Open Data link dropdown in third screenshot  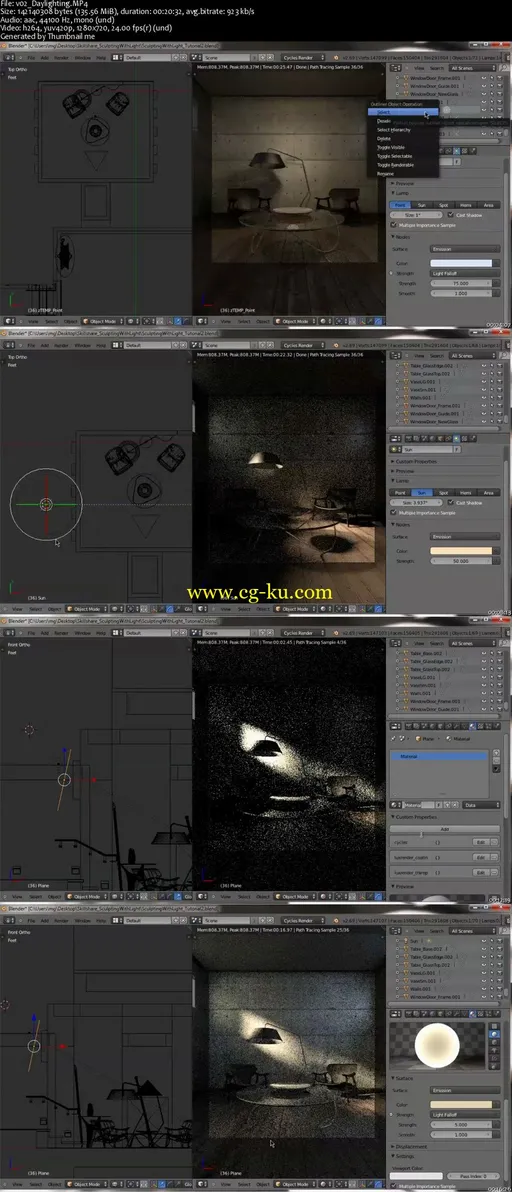coord(482,804)
